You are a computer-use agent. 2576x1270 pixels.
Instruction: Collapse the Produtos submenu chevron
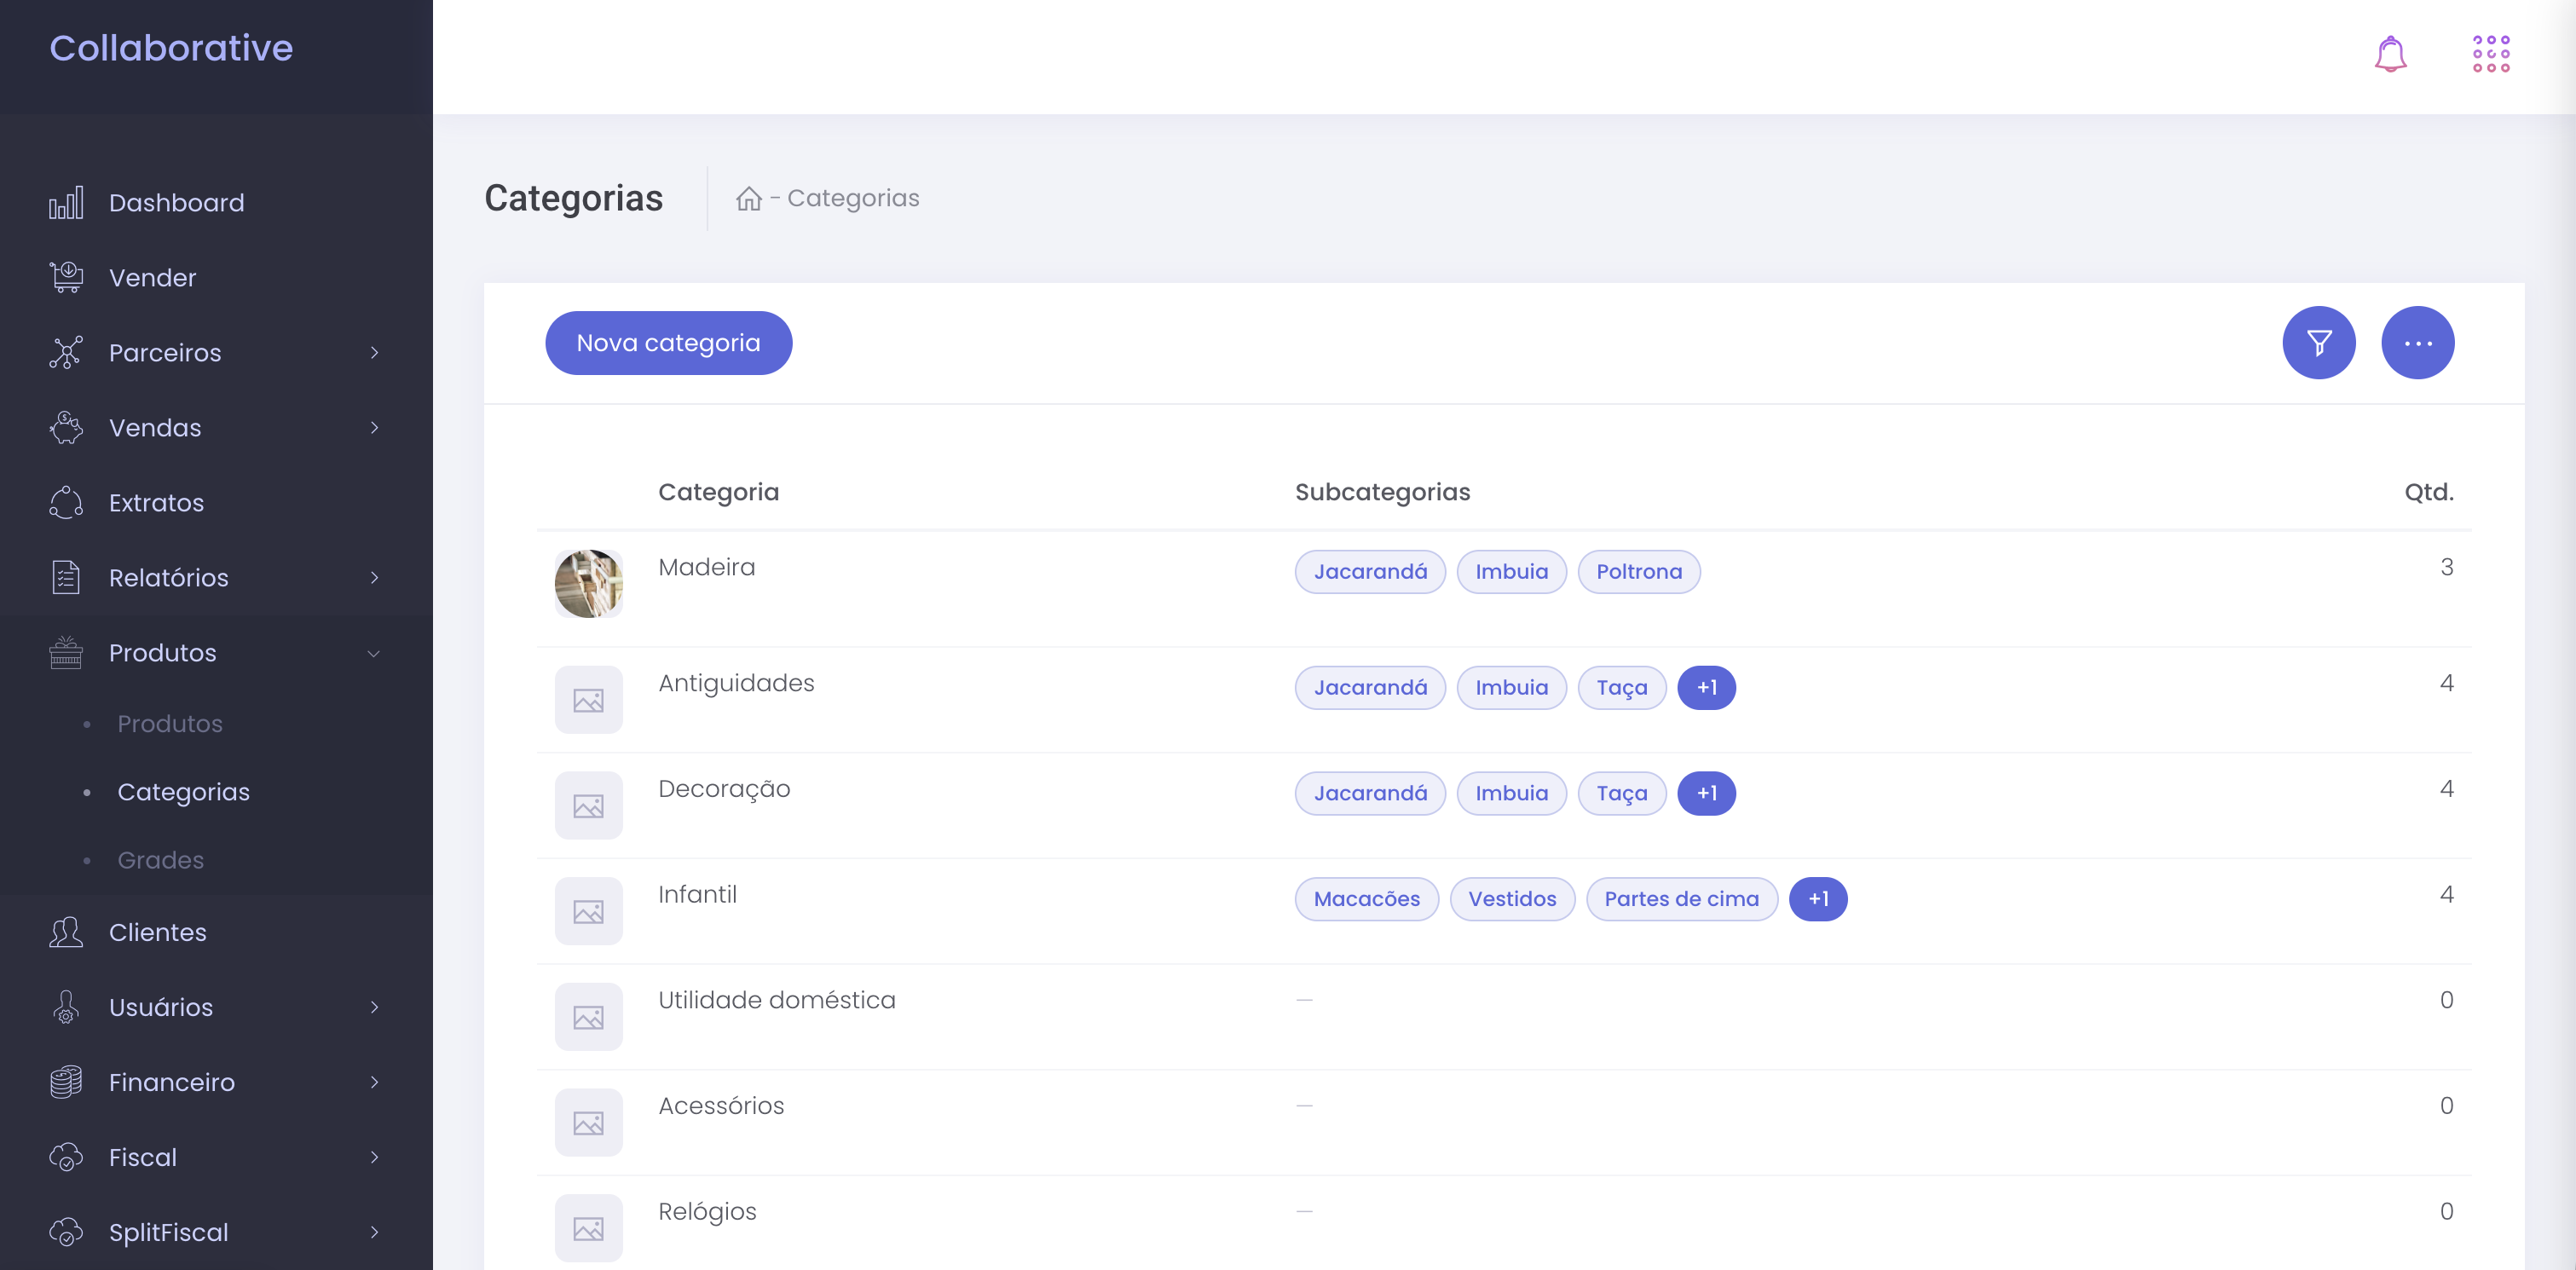point(374,653)
